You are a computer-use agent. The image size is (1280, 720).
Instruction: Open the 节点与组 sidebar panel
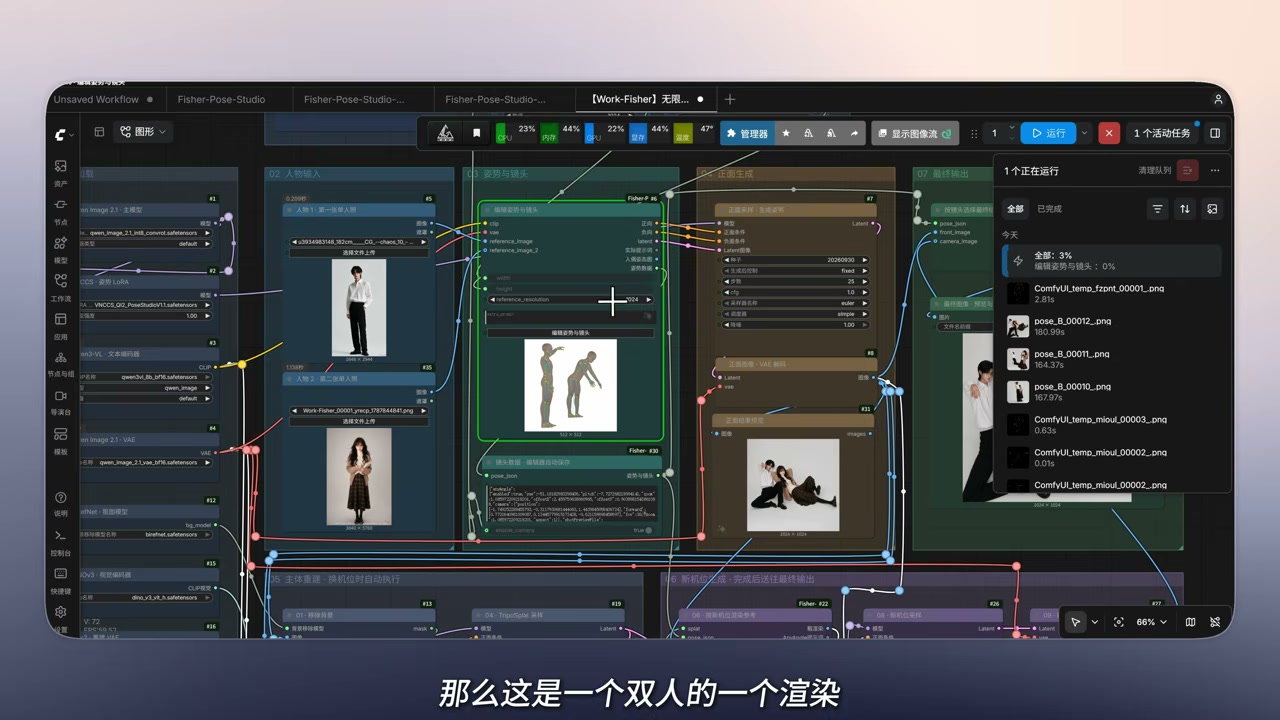click(61, 363)
